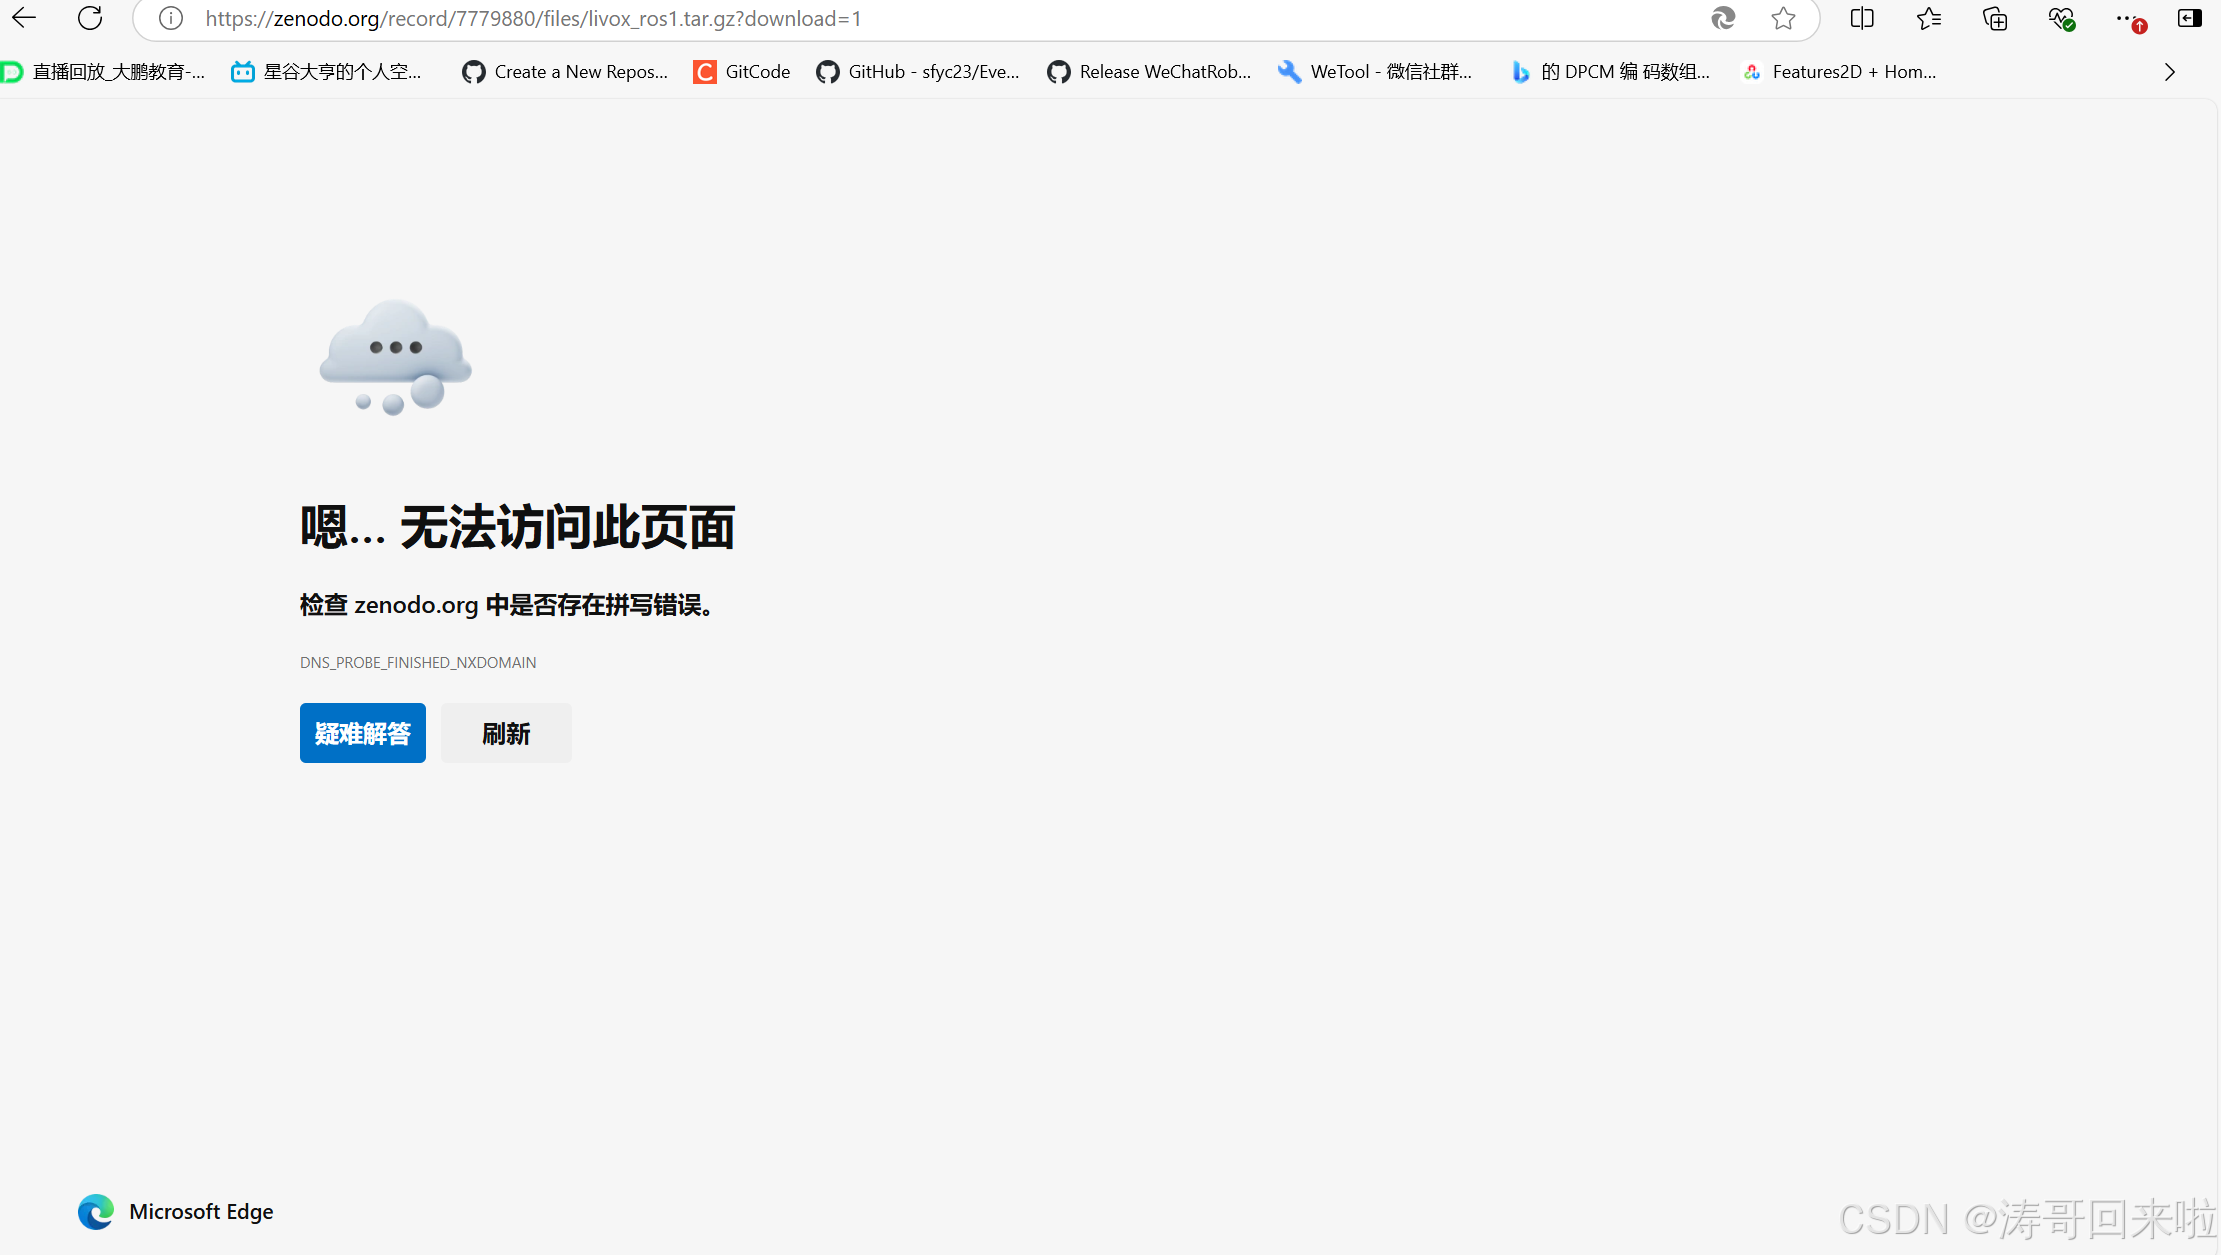
Task: Open GitCode bookmark
Action: 742,72
